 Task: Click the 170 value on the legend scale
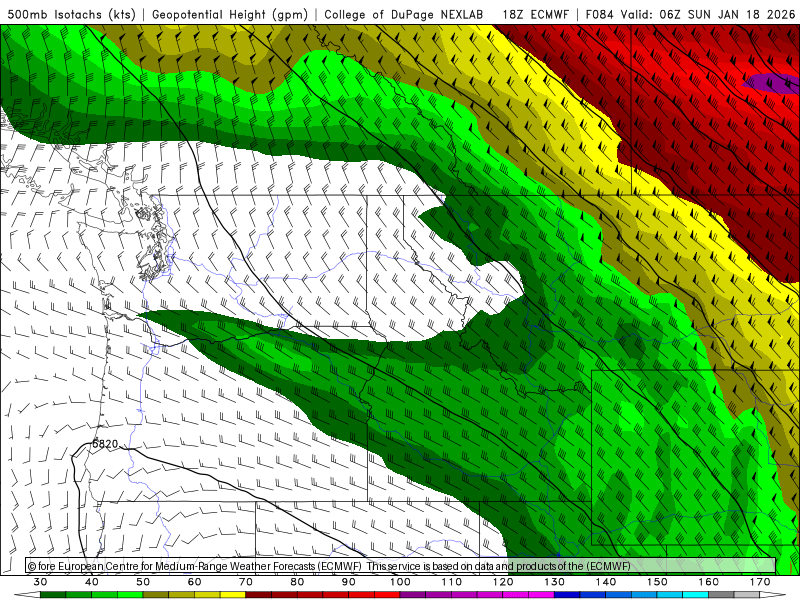760,582
